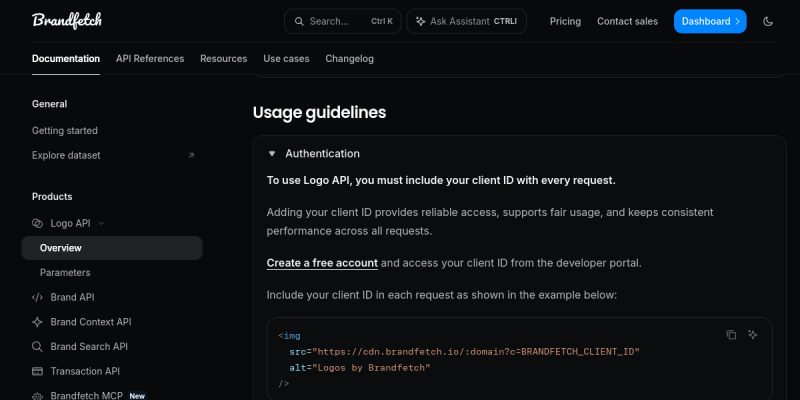Open Contact sales link
Image resolution: width=800 pixels, height=400 pixels.
point(628,21)
